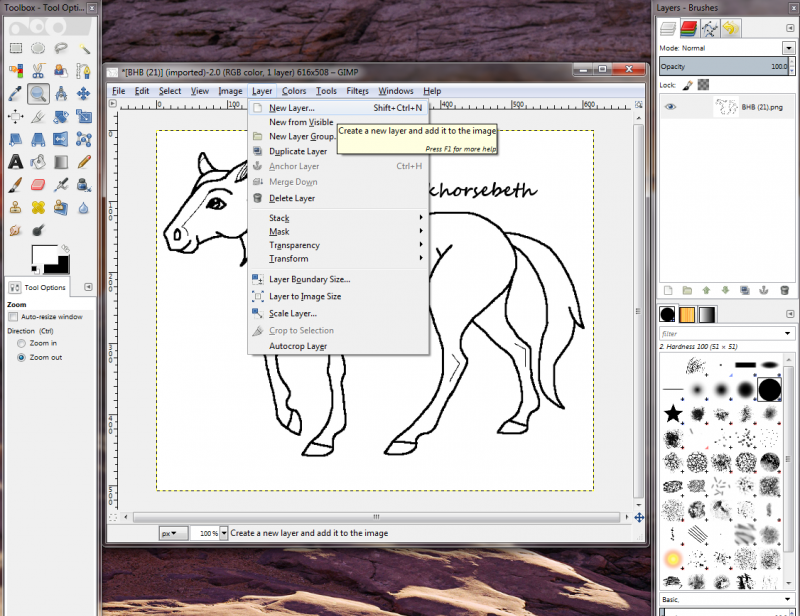Activate the Color Picker tool

(x=16, y=93)
